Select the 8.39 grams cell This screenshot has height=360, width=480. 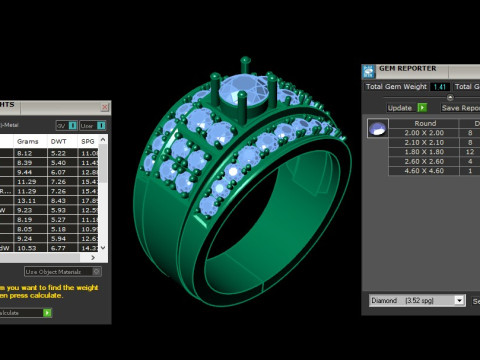click(30, 163)
